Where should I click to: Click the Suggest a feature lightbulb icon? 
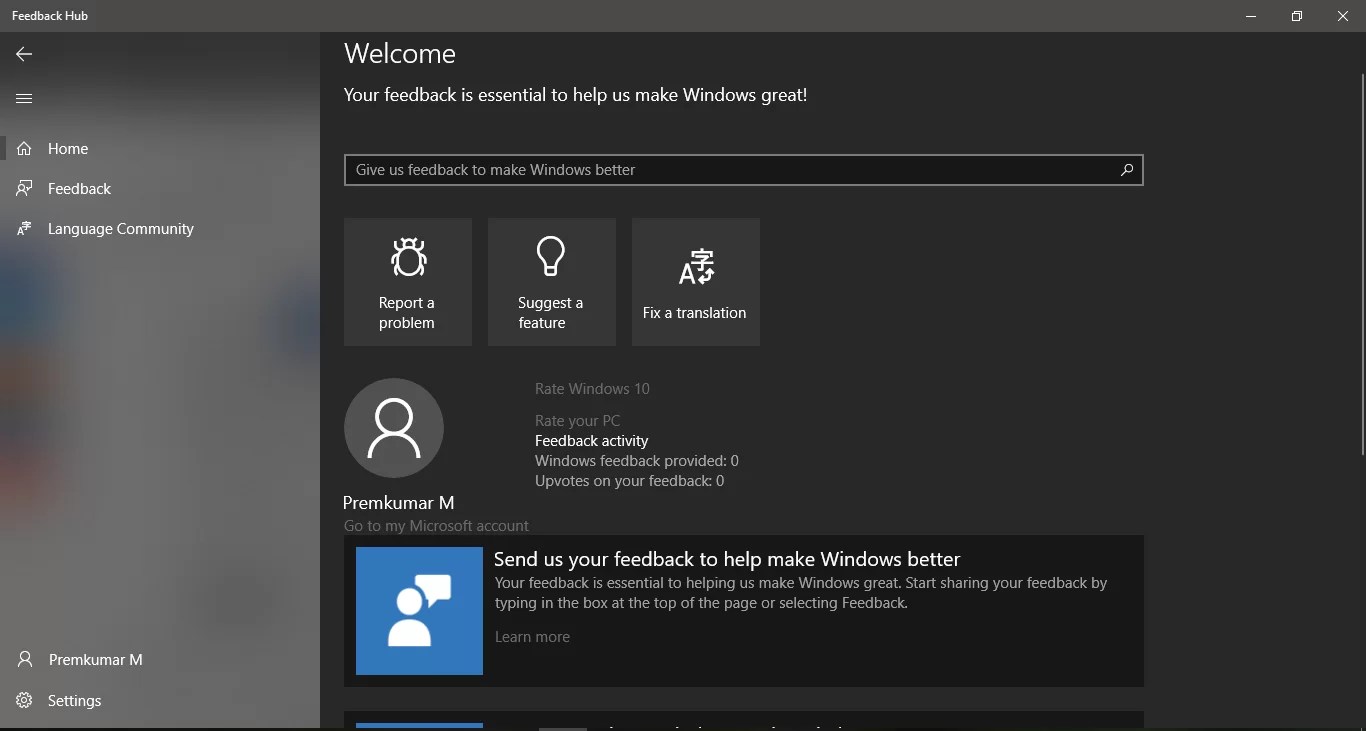[x=551, y=256]
